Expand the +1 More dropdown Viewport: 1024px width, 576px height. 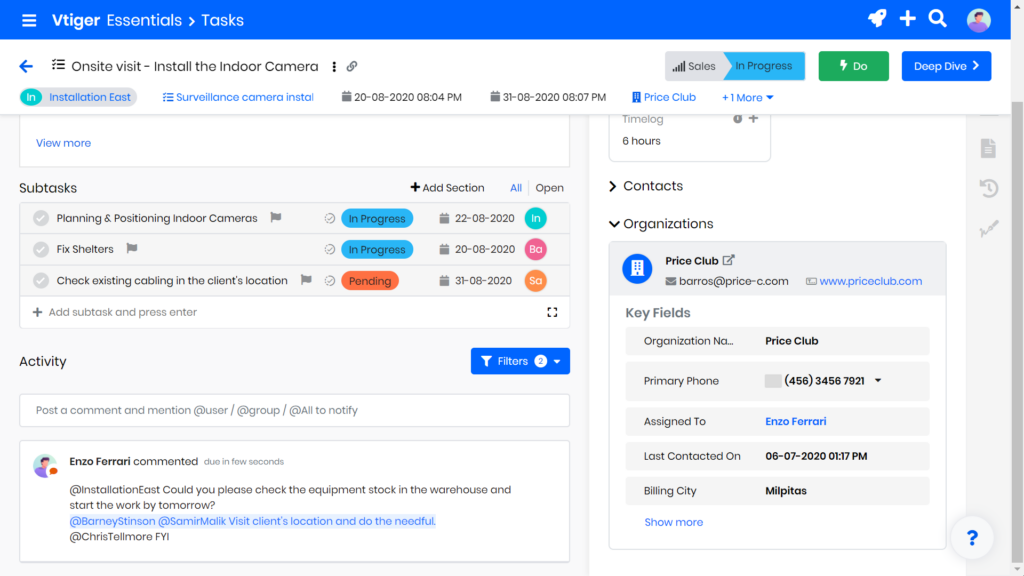click(748, 98)
